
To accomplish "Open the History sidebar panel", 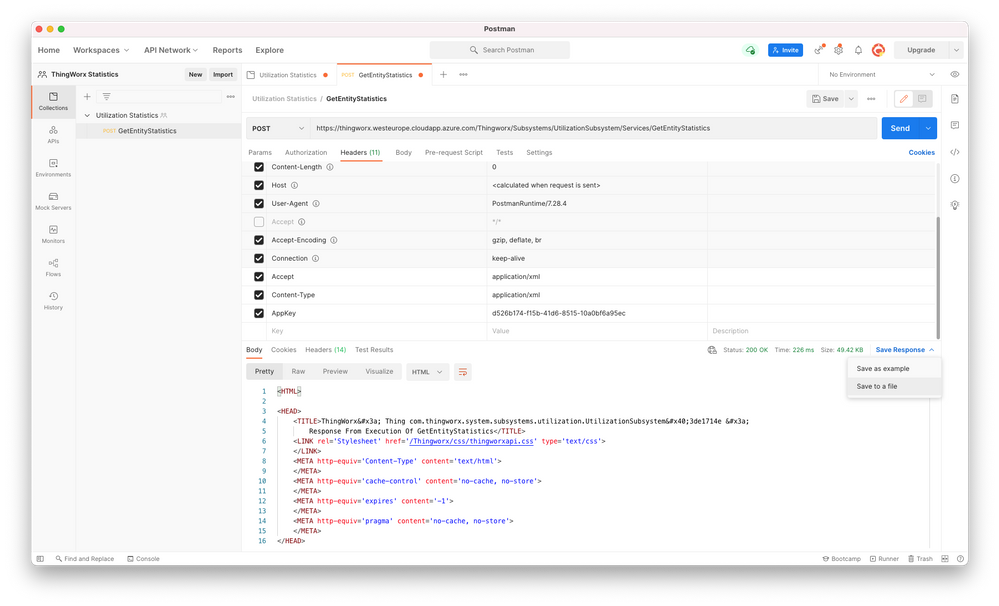I will click(x=53, y=300).
